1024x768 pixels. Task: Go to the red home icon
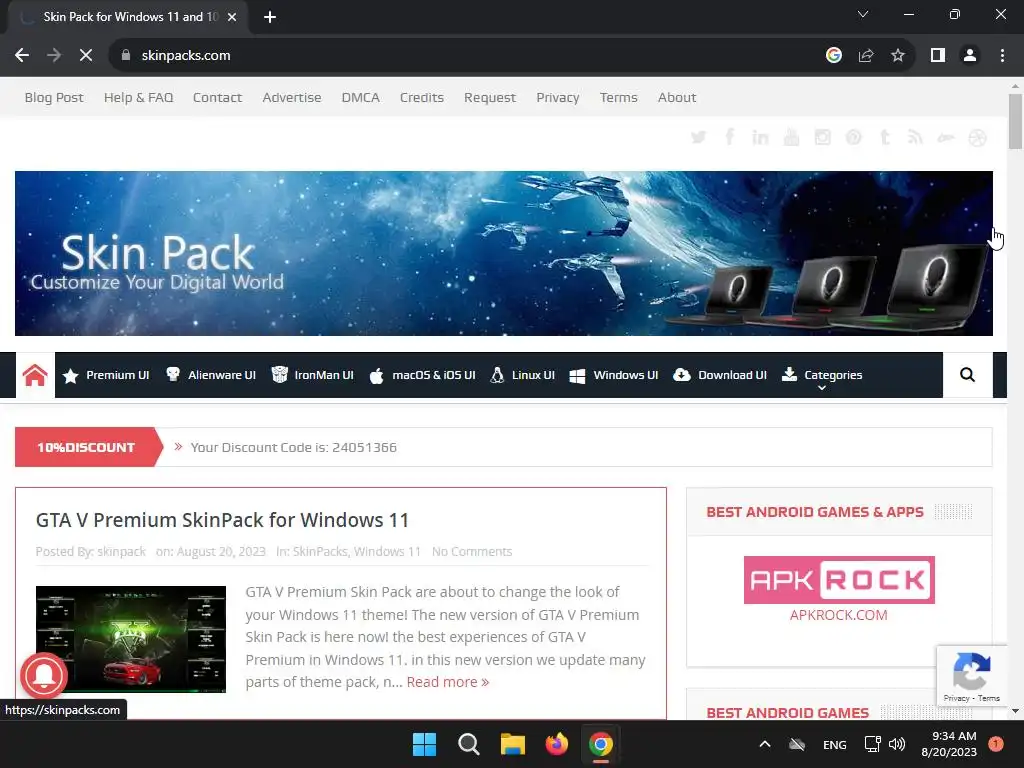coord(35,375)
